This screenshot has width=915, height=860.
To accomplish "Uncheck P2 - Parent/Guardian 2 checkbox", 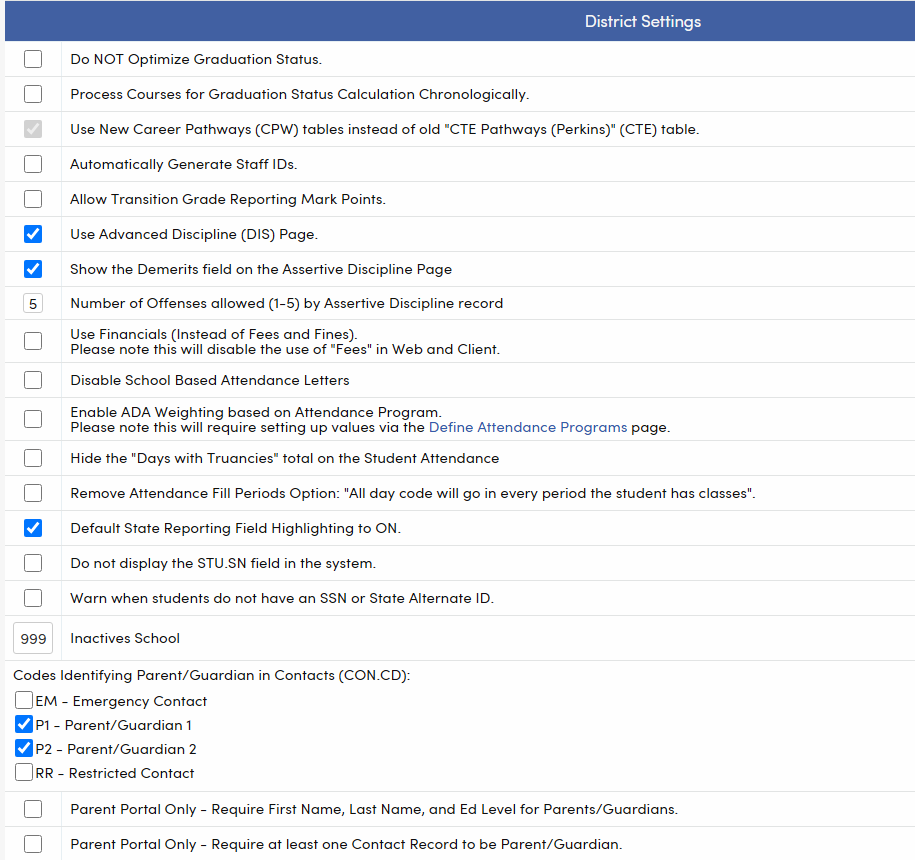I will [x=24, y=748].
